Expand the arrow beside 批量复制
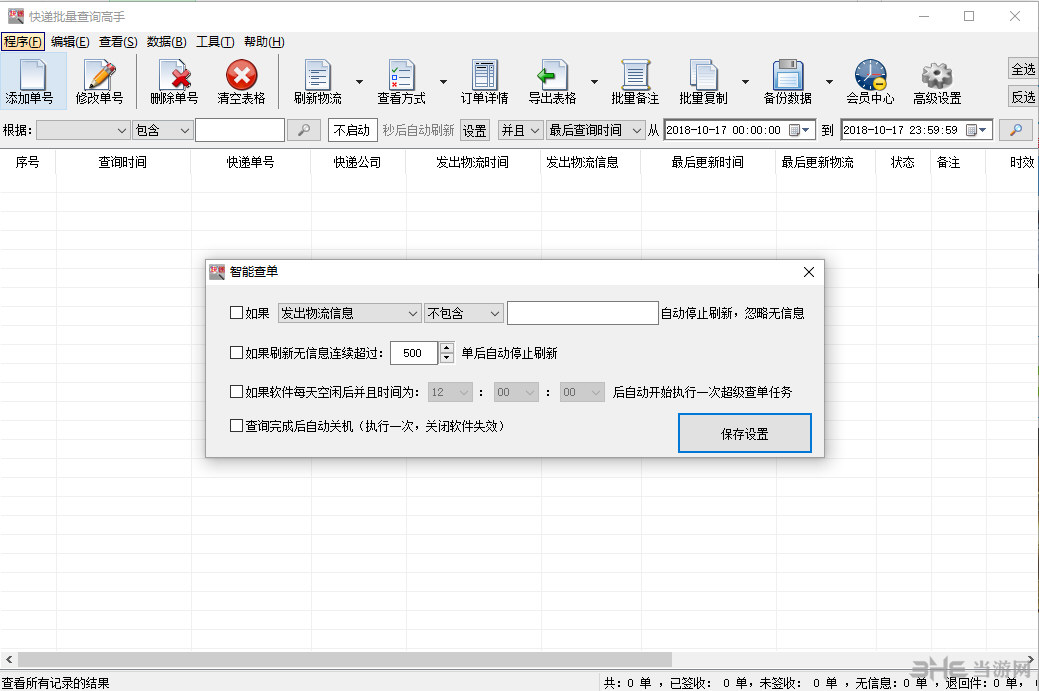This screenshot has width=1039, height=691. [745, 81]
